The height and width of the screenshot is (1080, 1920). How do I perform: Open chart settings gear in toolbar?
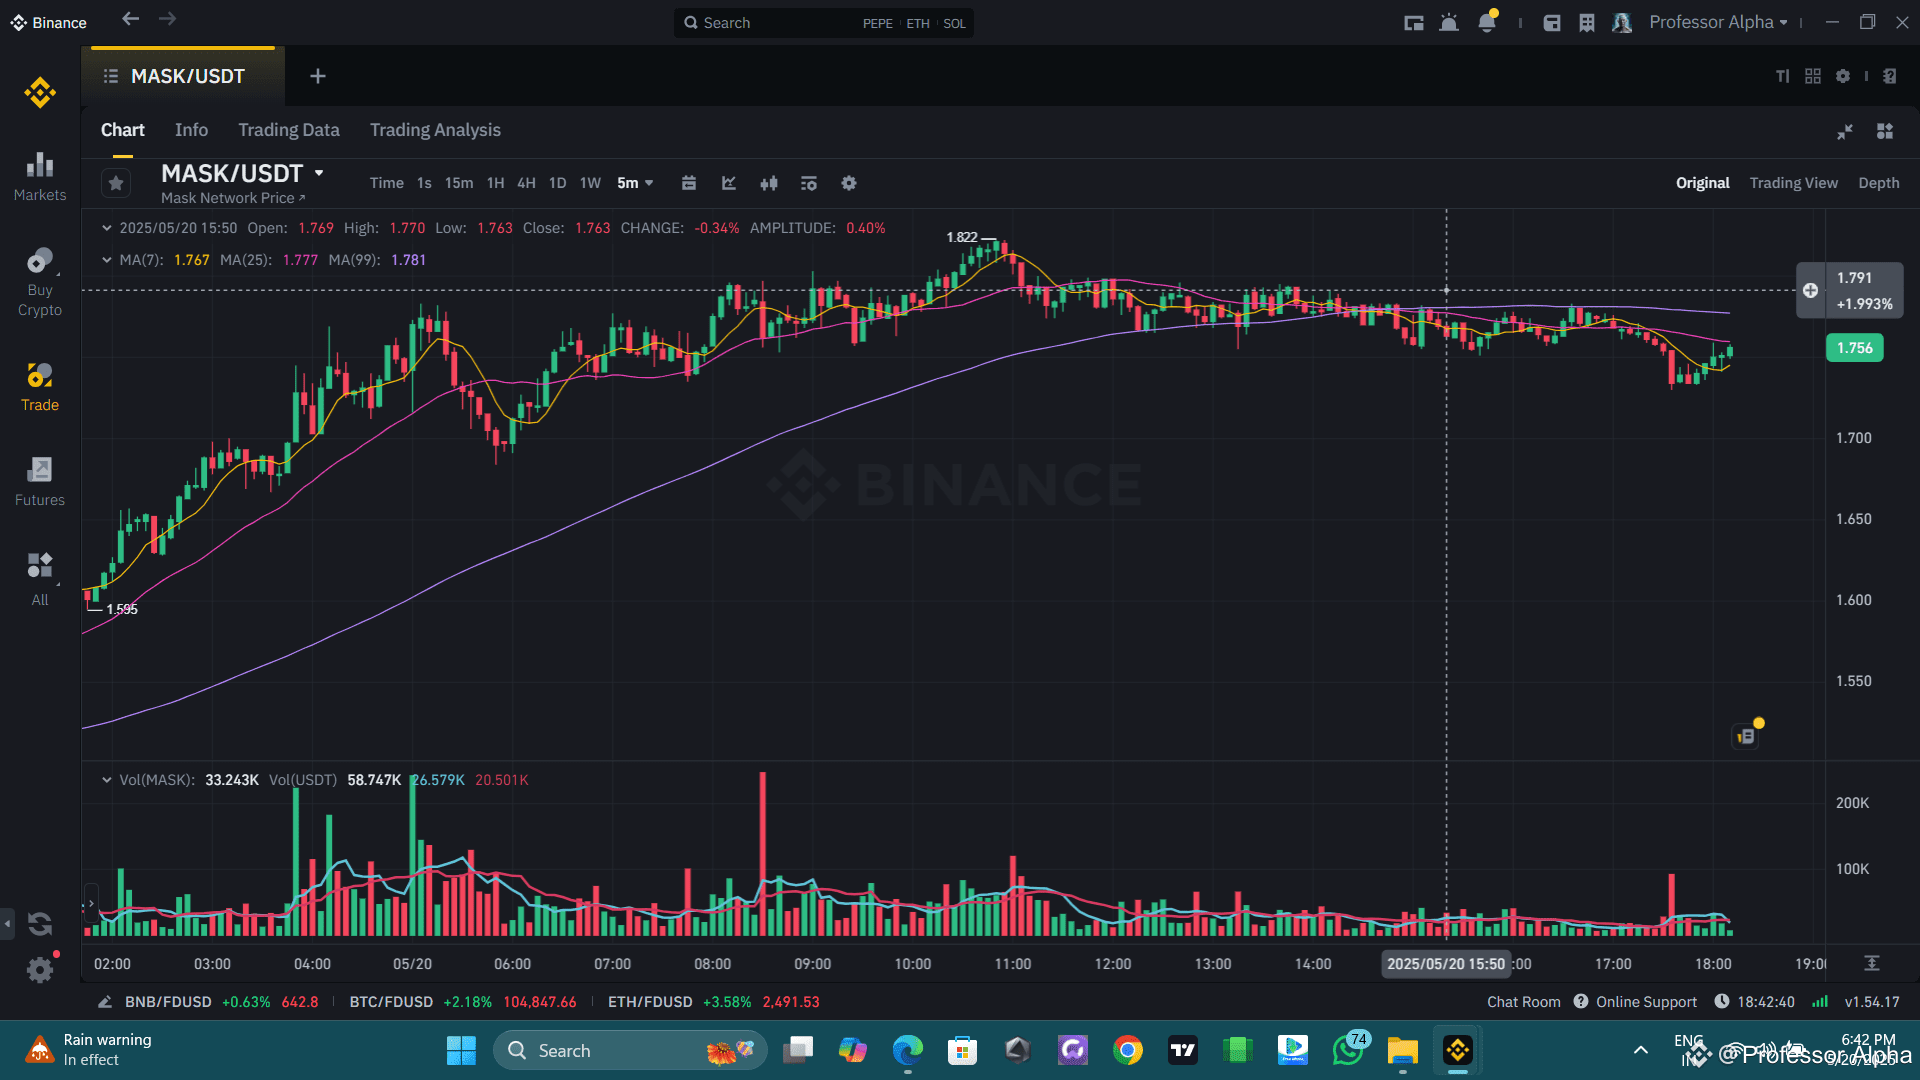[849, 183]
